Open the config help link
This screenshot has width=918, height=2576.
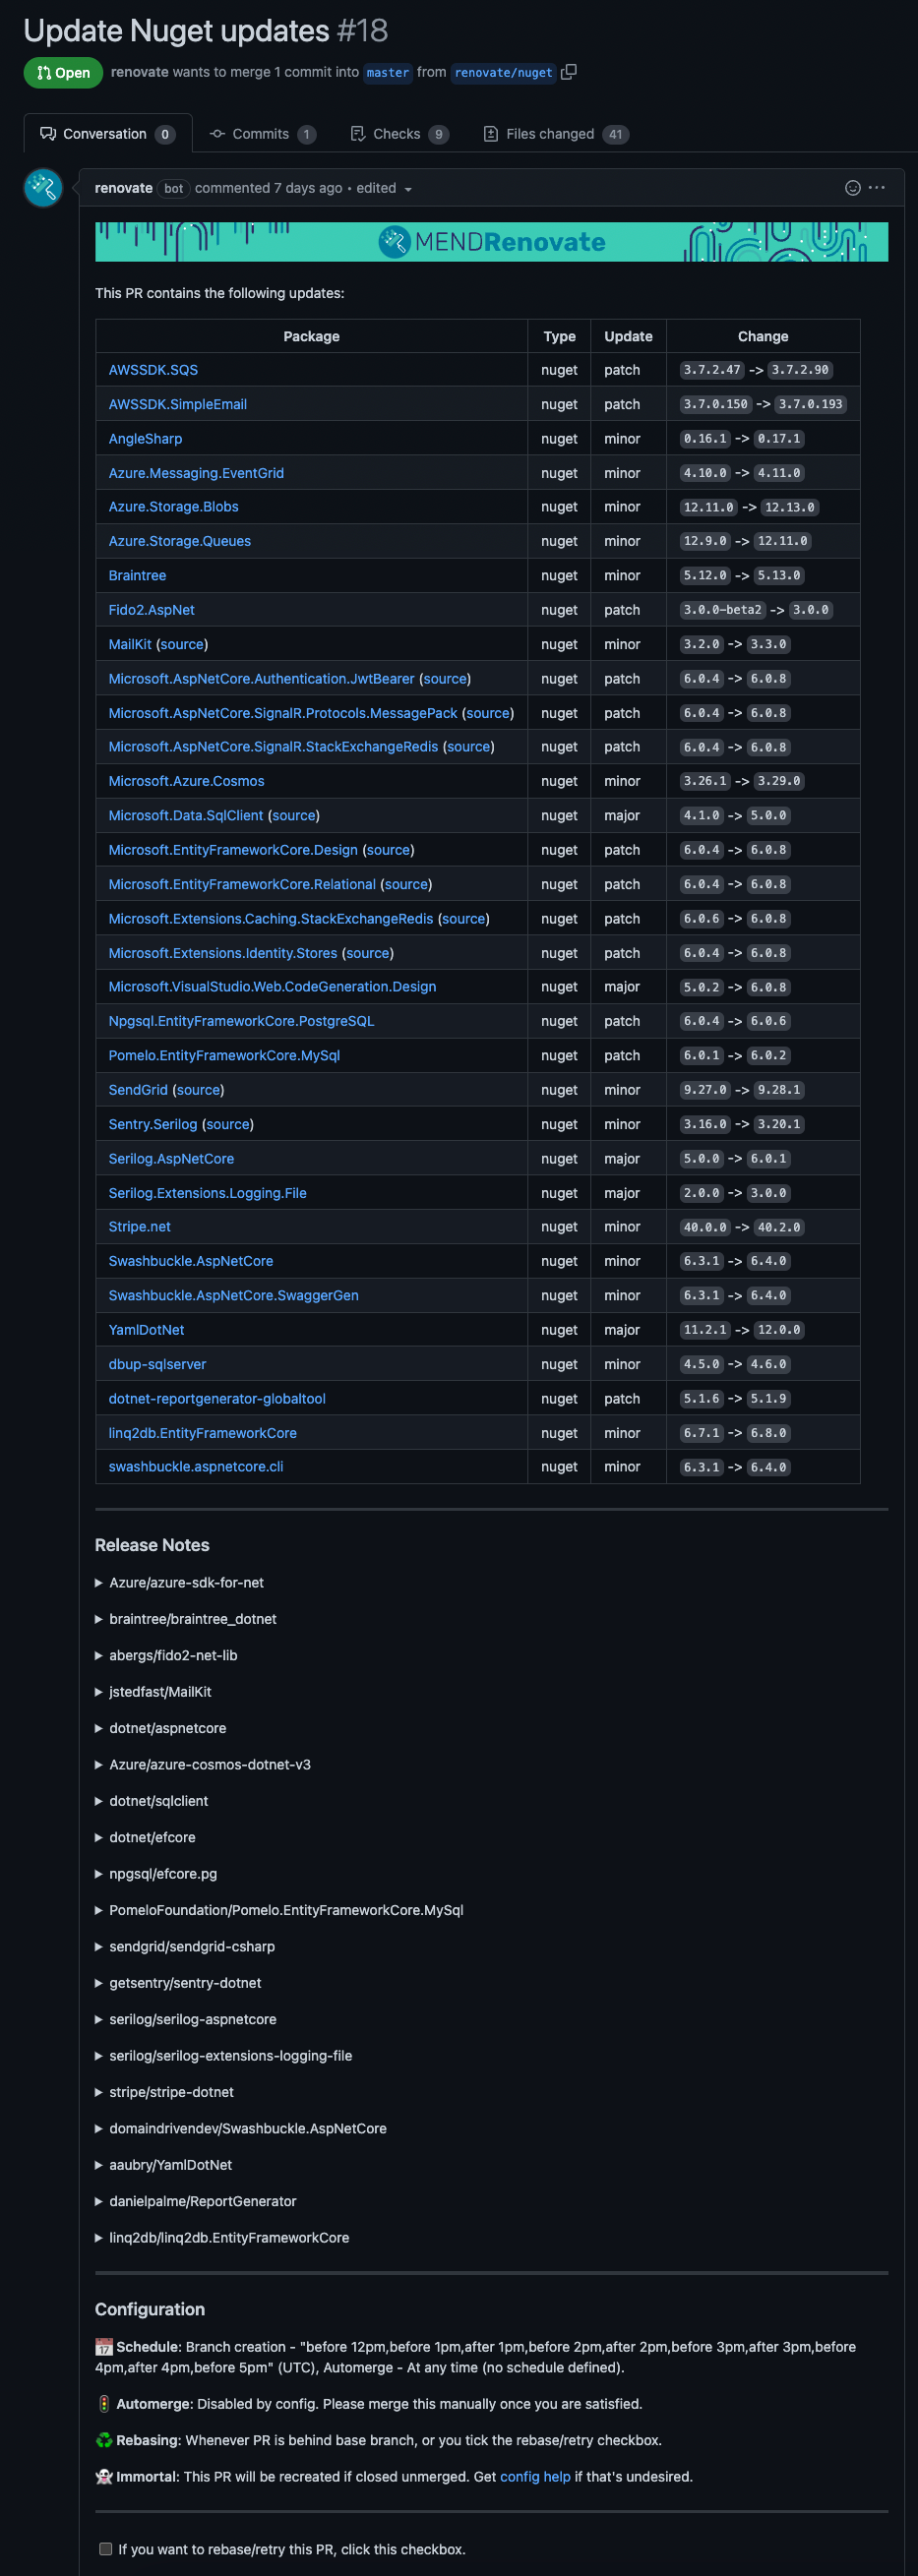(x=535, y=2476)
